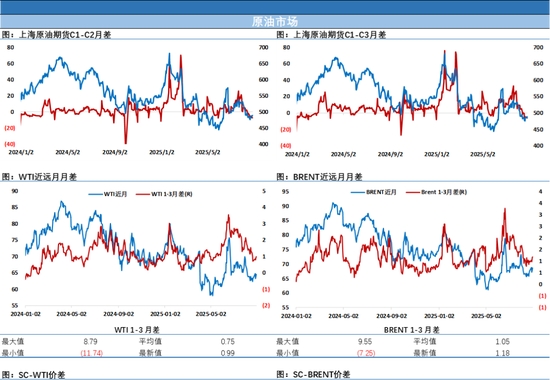
Task: Click the BRENT近远月月差 chart title
Action: 328,177
